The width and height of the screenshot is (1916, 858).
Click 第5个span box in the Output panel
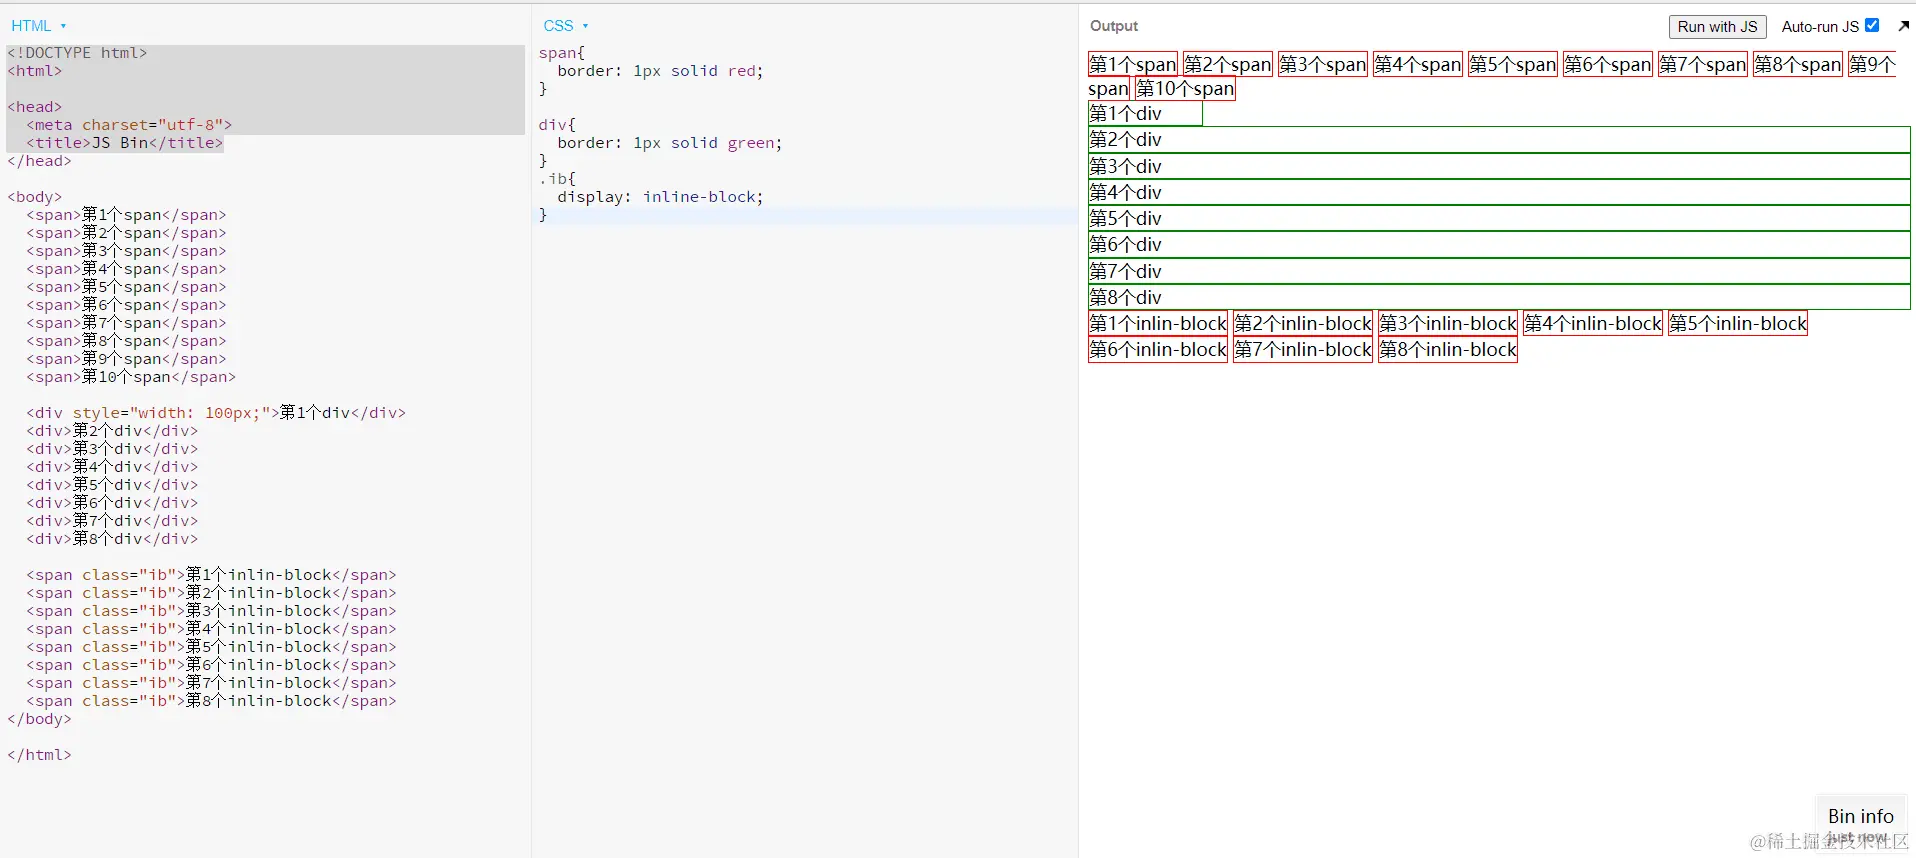pyautogui.click(x=1513, y=64)
